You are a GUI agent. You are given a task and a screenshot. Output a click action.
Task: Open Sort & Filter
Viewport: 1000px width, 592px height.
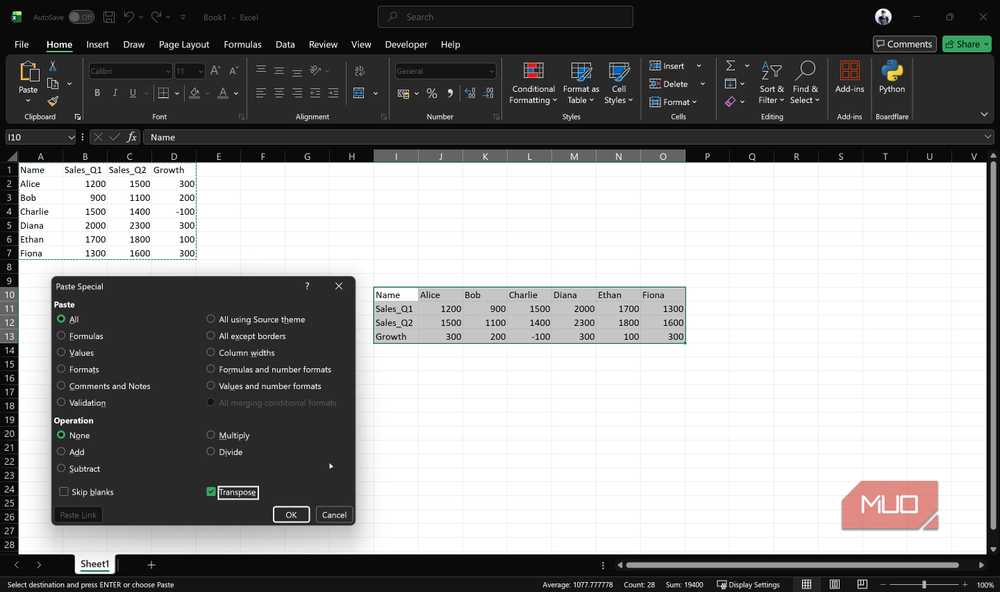pos(772,83)
